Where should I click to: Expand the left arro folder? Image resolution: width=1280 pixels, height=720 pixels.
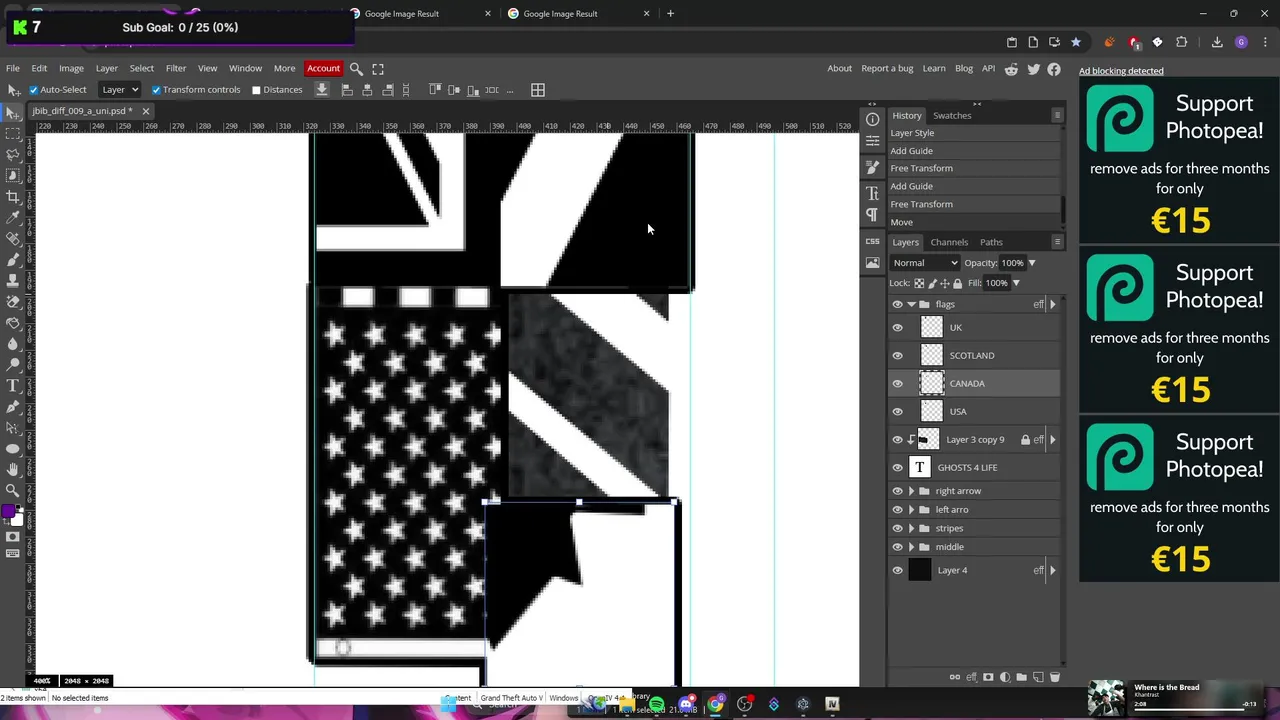coord(911,510)
